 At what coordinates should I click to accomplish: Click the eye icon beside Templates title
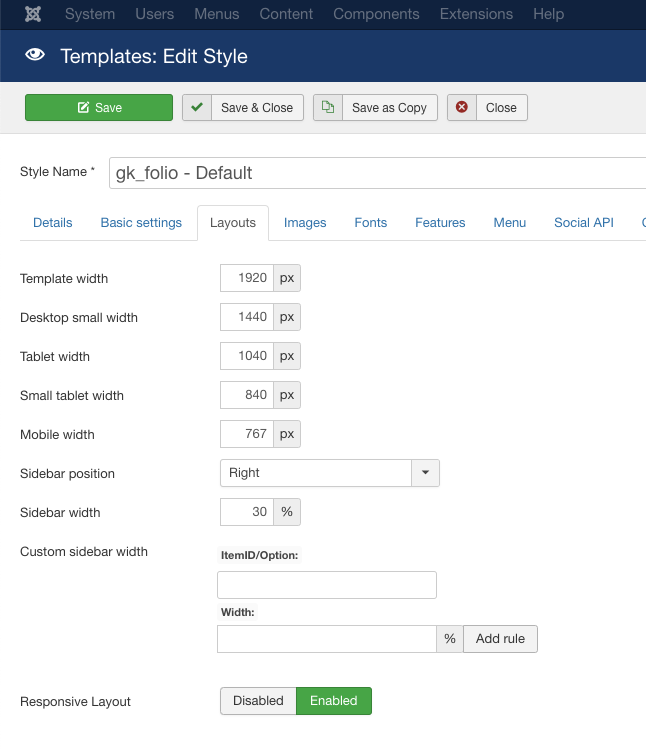click(x=35, y=56)
